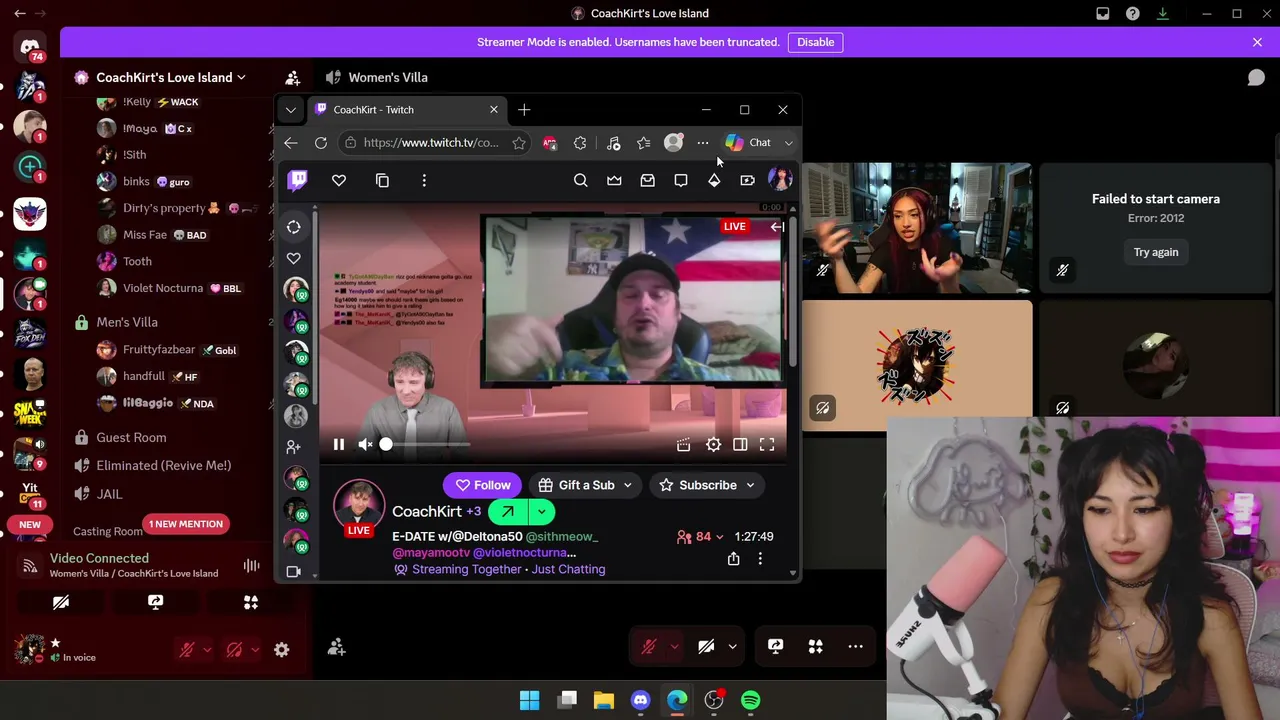Viewport: 1280px width, 720px height.
Task: Click Try again on the failed camera tile
Action: point(1156,252)
